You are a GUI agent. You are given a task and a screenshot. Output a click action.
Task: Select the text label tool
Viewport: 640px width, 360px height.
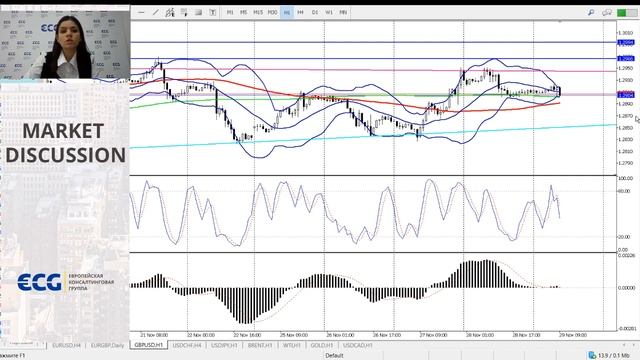[x=213, y=13]
